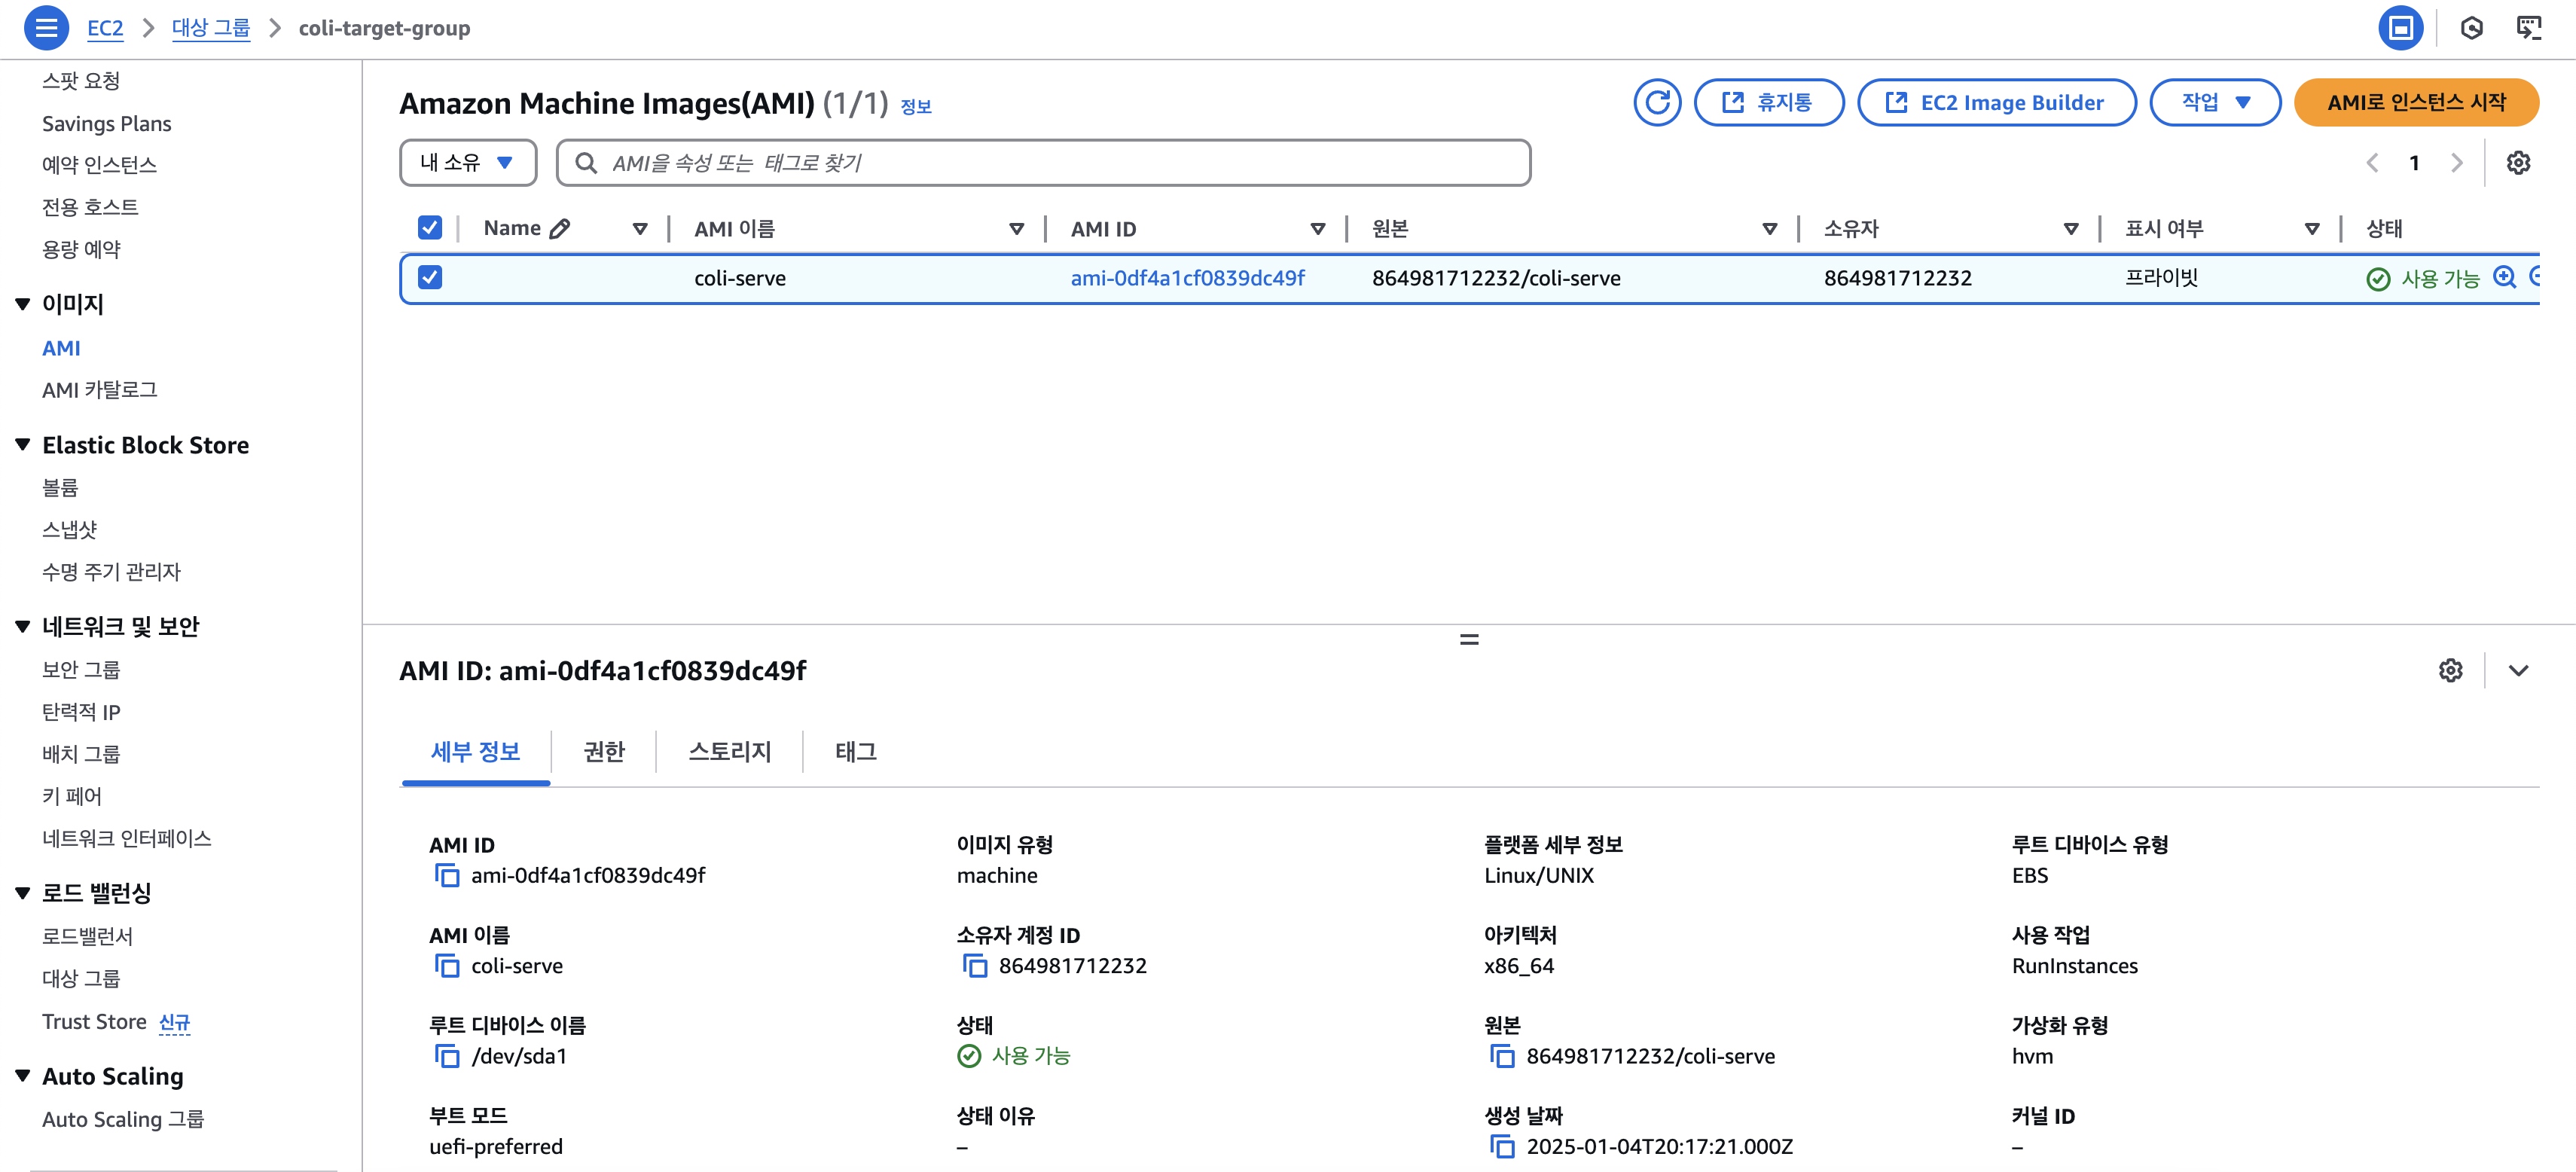Click EC2 breadcrumb link
This screenshot has width=2576, height=1172.
[x=105, y=28]
